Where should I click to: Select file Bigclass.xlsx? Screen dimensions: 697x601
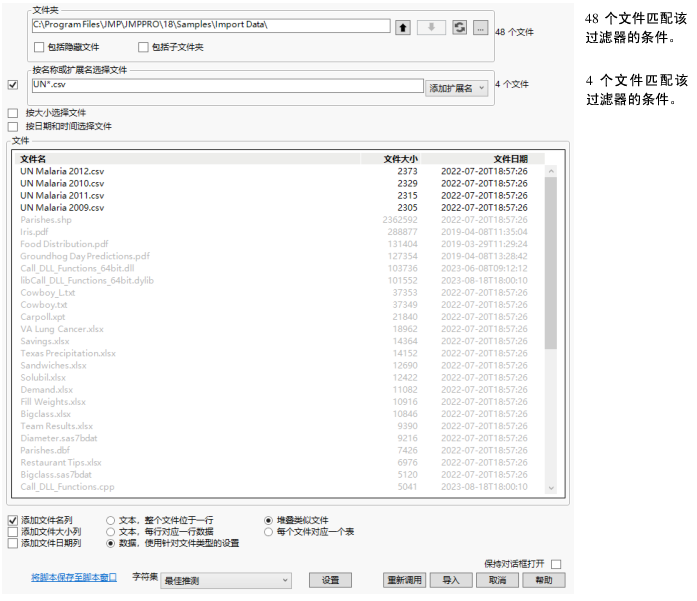[45, 414]
